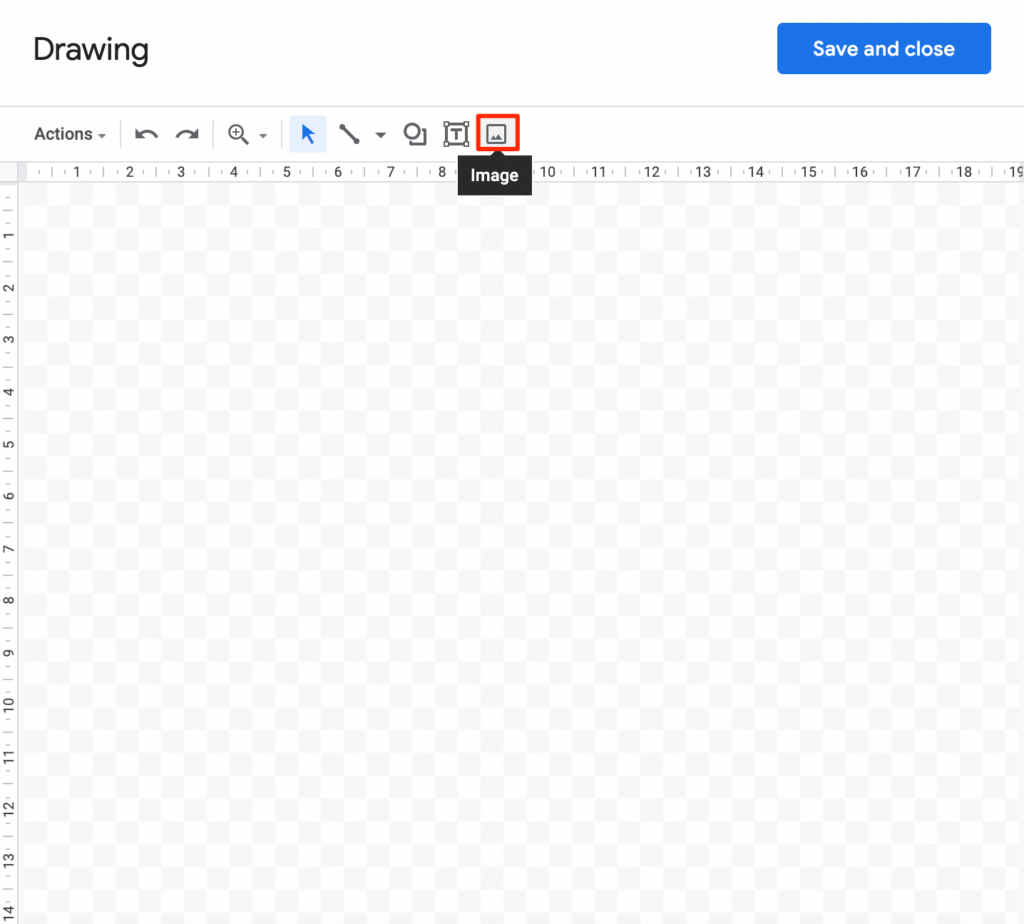
Task: Click the Save and close button
Action: [x=883, y=48]
